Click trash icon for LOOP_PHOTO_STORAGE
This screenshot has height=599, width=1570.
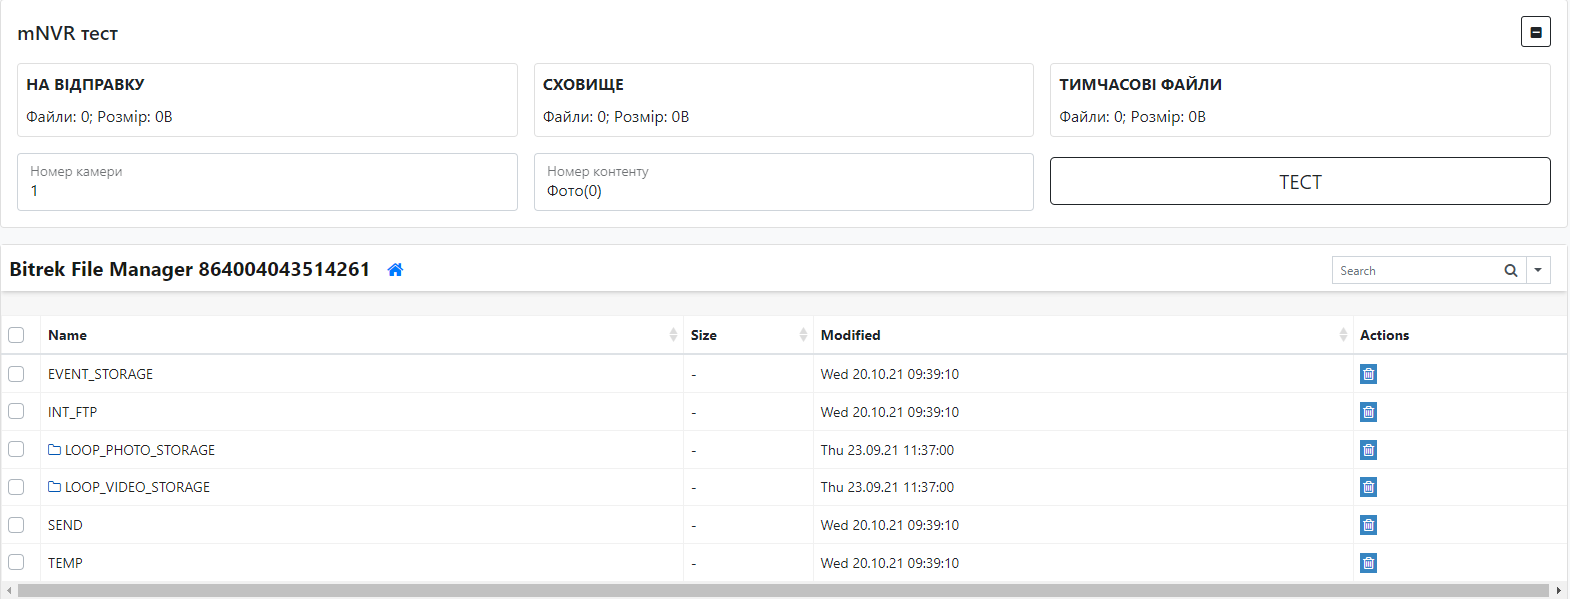pos(1368,450)
